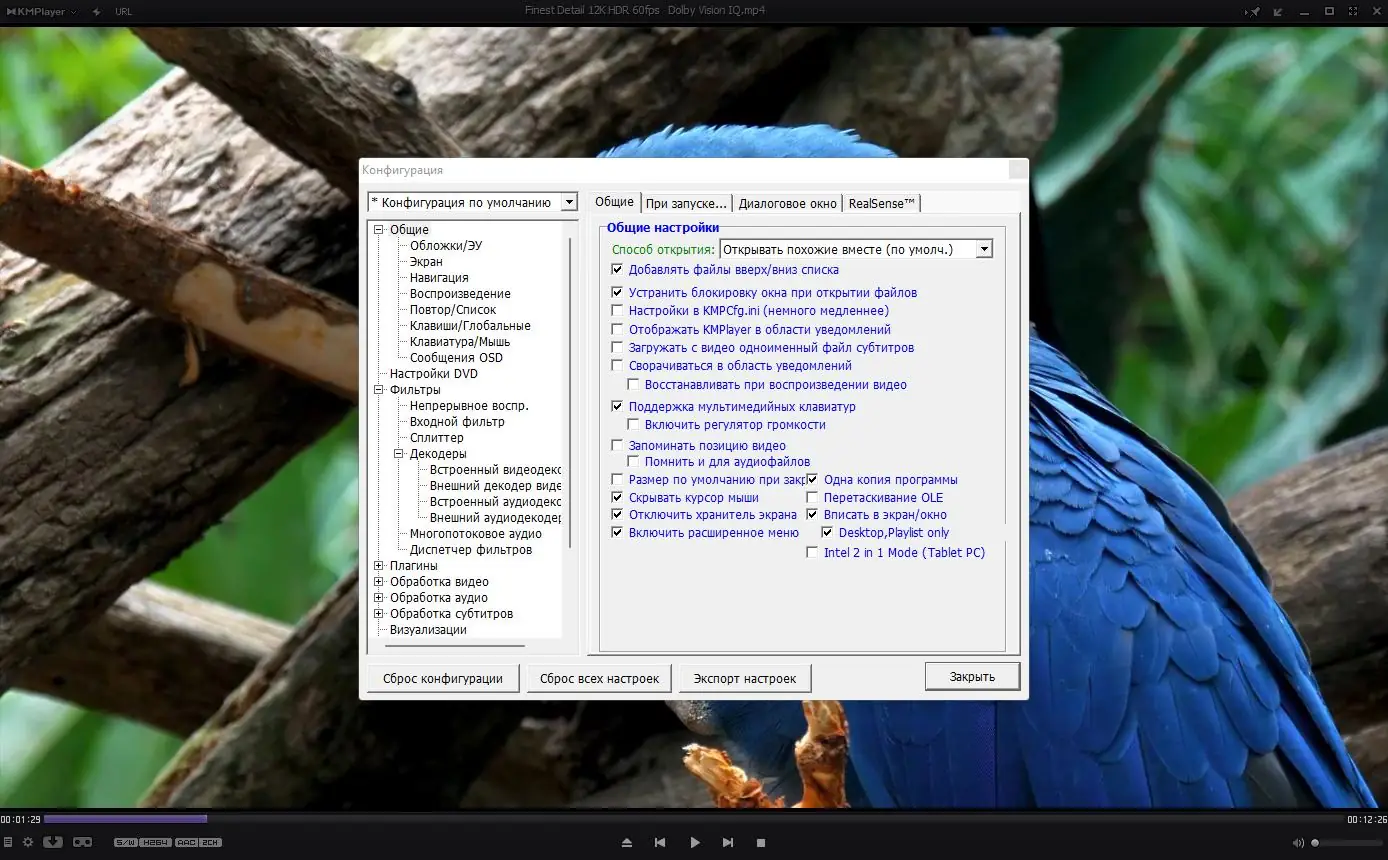Viewport: 1388px width, 860px height.
Task: Switch to the Диалоговое окно tab
Action: 788,203
